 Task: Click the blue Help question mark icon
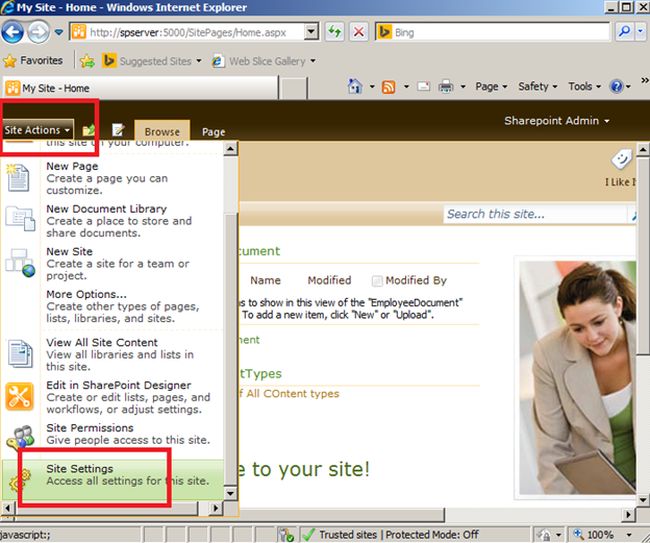[616, 87]
